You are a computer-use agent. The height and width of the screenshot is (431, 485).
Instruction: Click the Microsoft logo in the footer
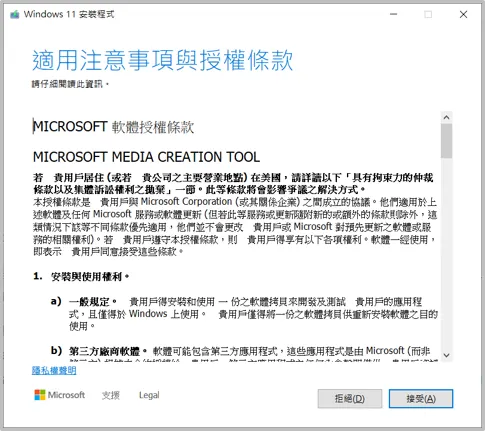(x=60, y=395)
